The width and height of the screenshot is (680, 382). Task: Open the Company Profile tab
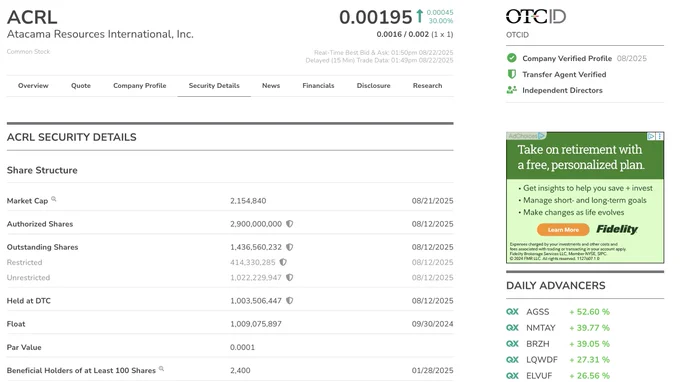[140, 85]
